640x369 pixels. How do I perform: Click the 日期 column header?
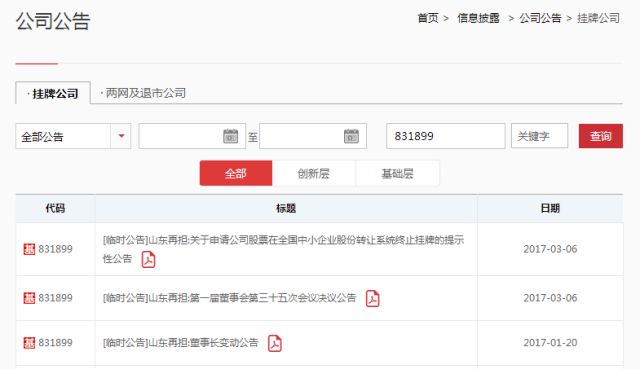click(x=550, y=209)
